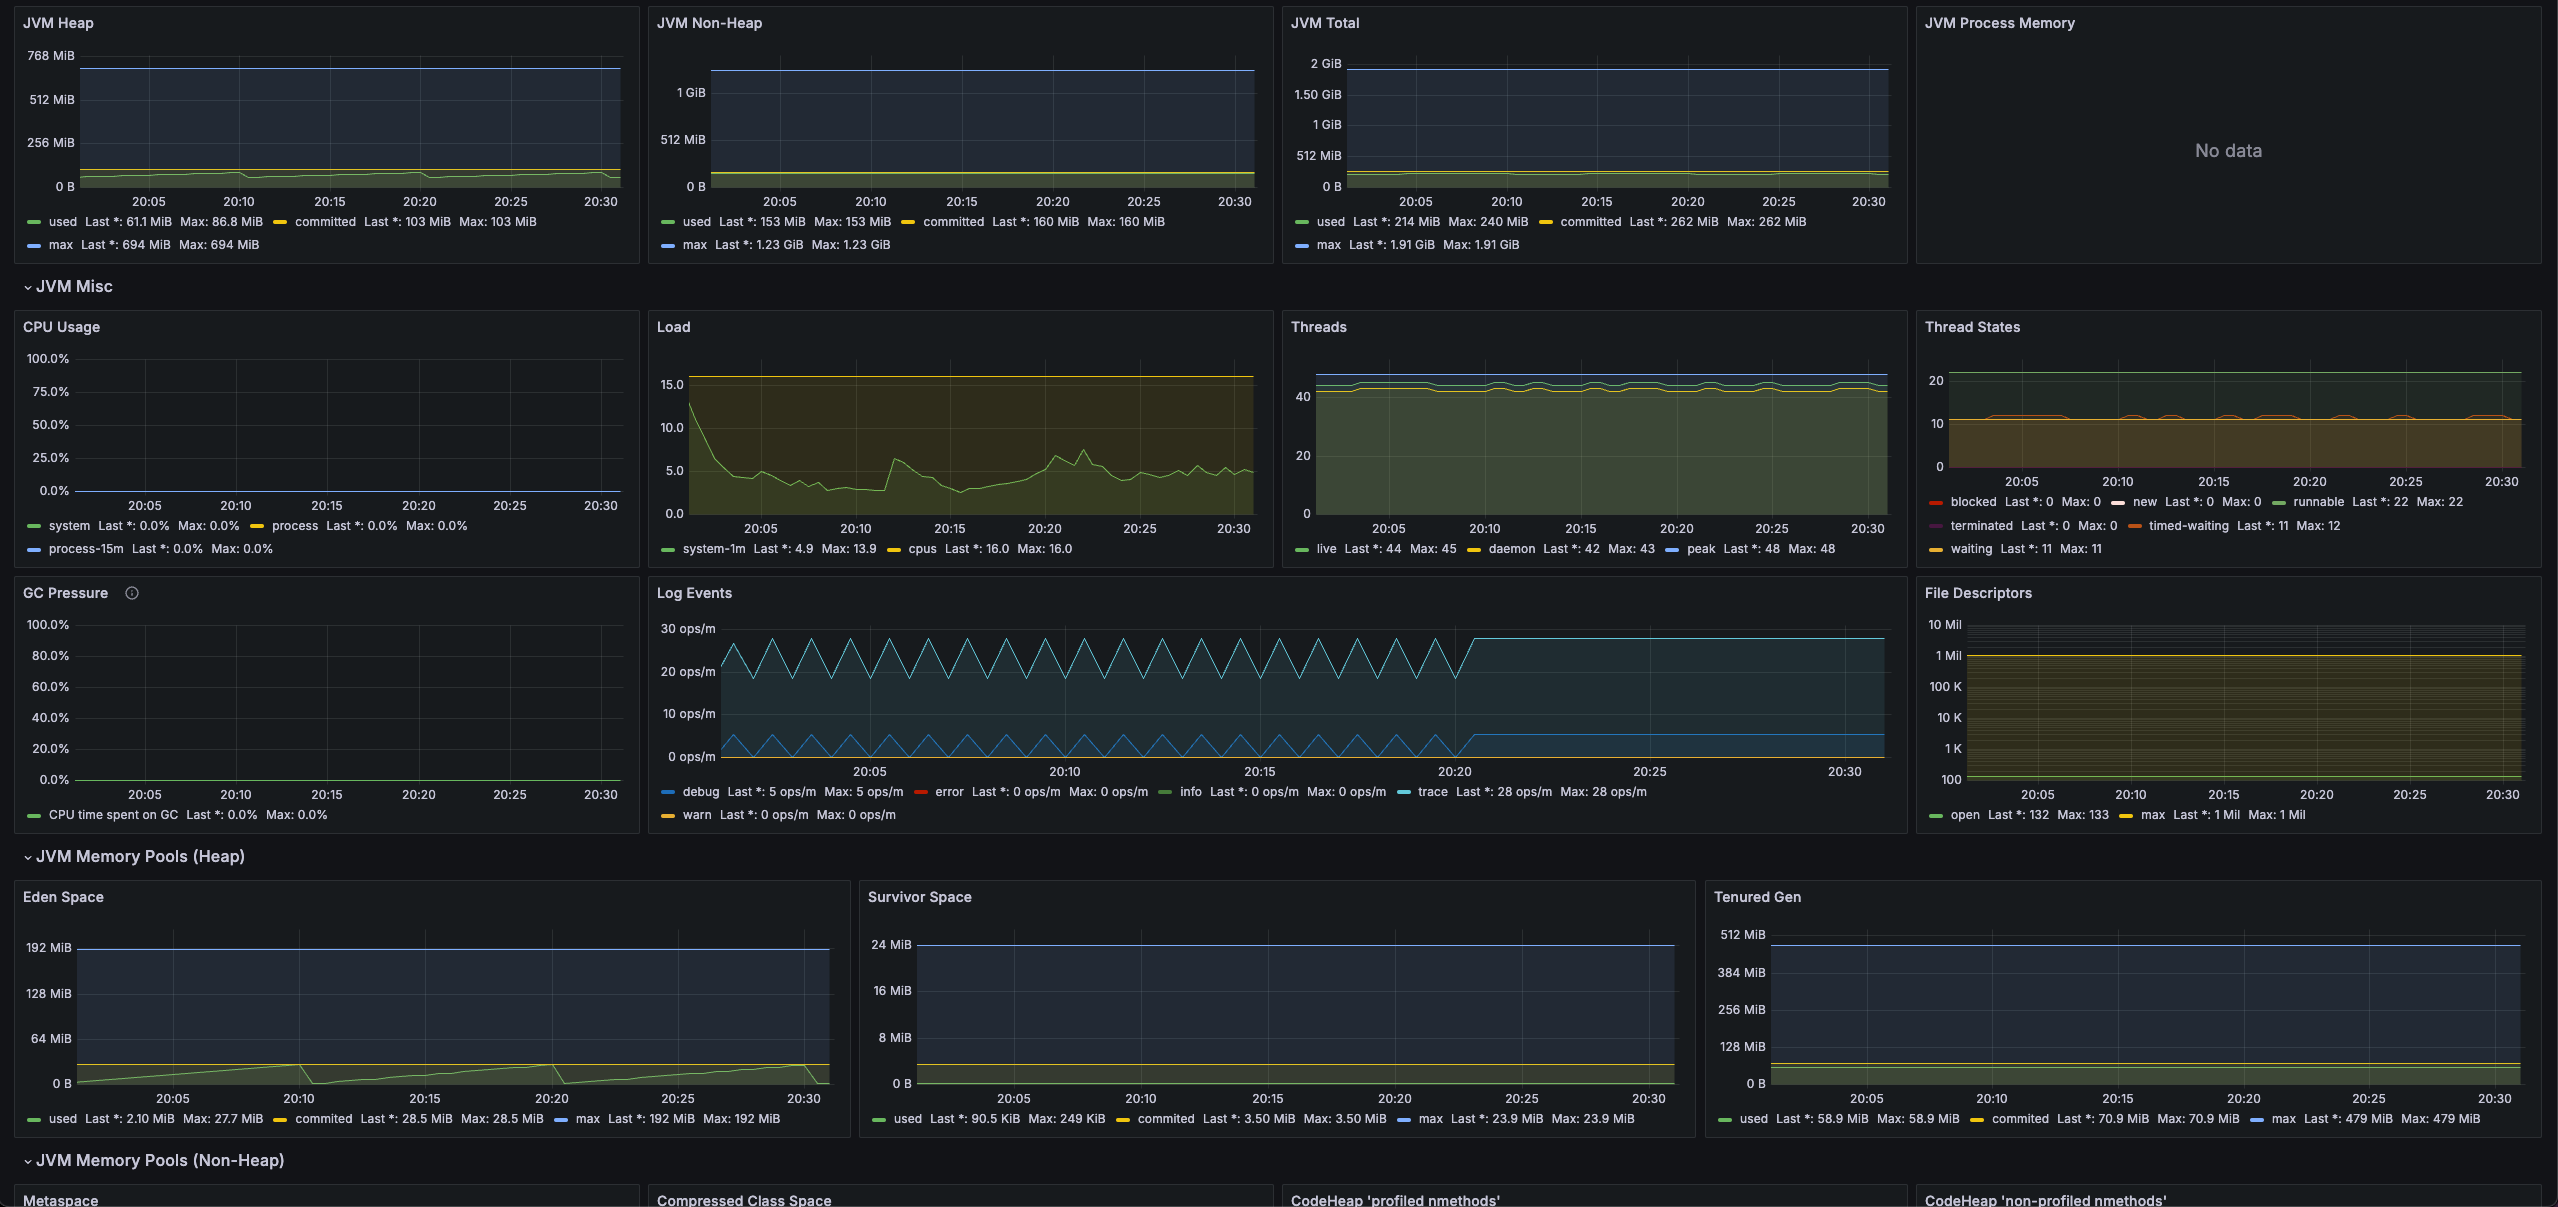Collapse the JVM Memory Pools (Non-Heap) row
The width and height of the screenshot is (2558, 1207).
160,1161
